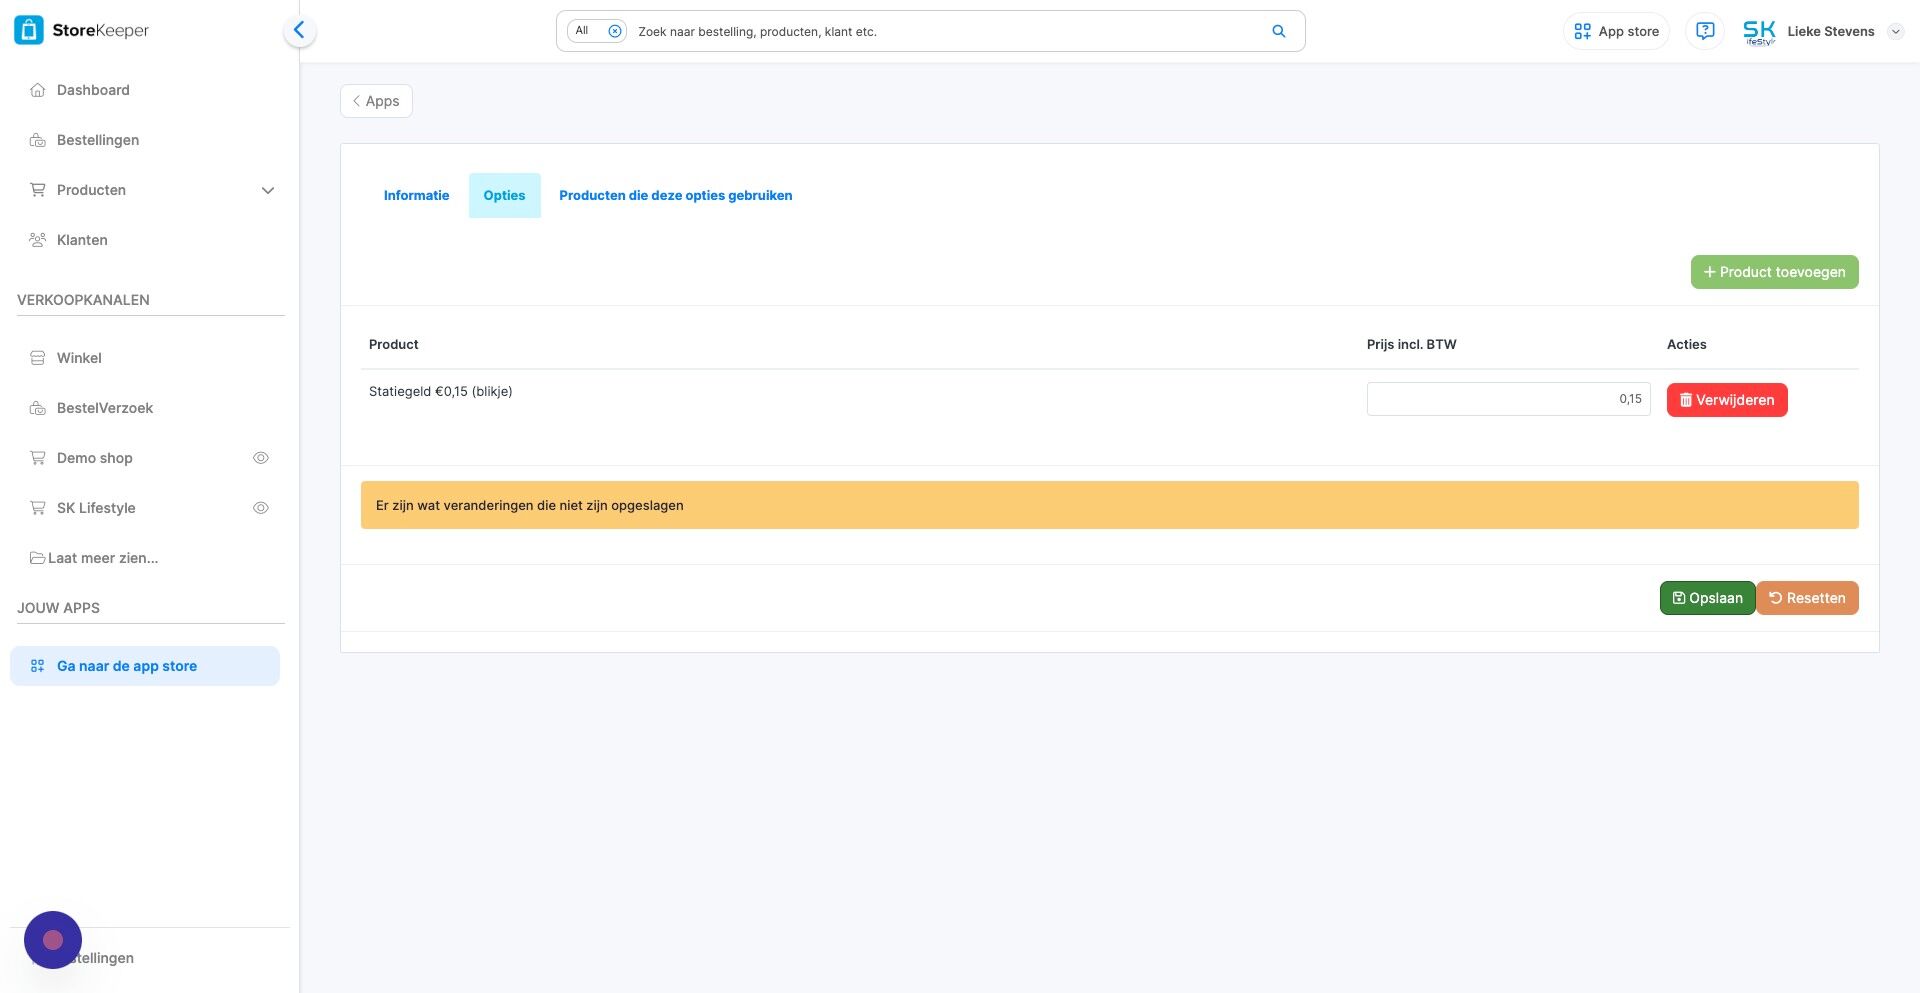Open the App store button

point(1616,31)
